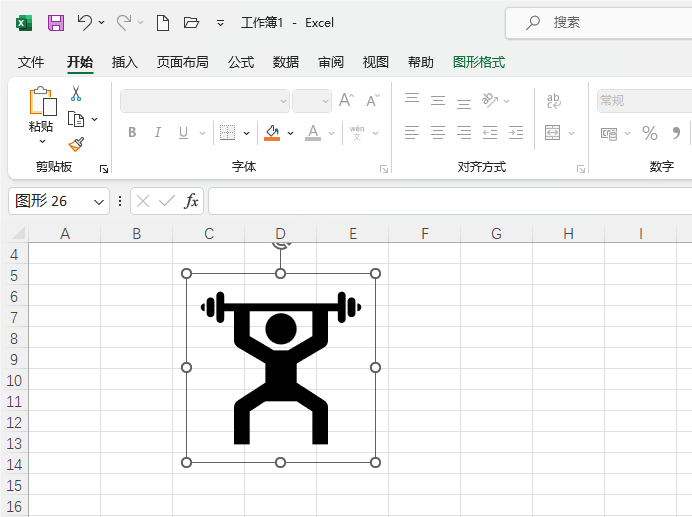Click the accounting number format icon
Image resolution: width=692 pixels, height=517 pixels.
609,133
